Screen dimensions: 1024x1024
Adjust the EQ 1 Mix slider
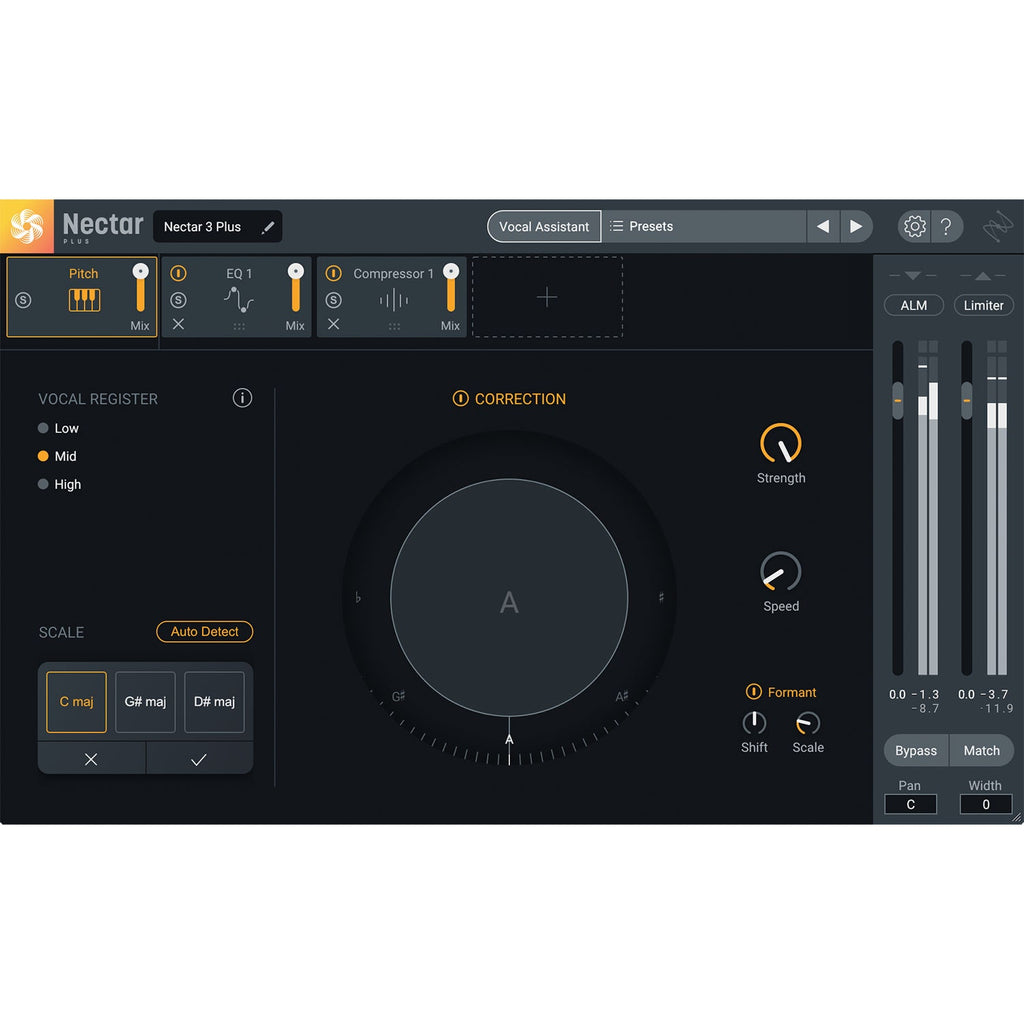[296, 288]
